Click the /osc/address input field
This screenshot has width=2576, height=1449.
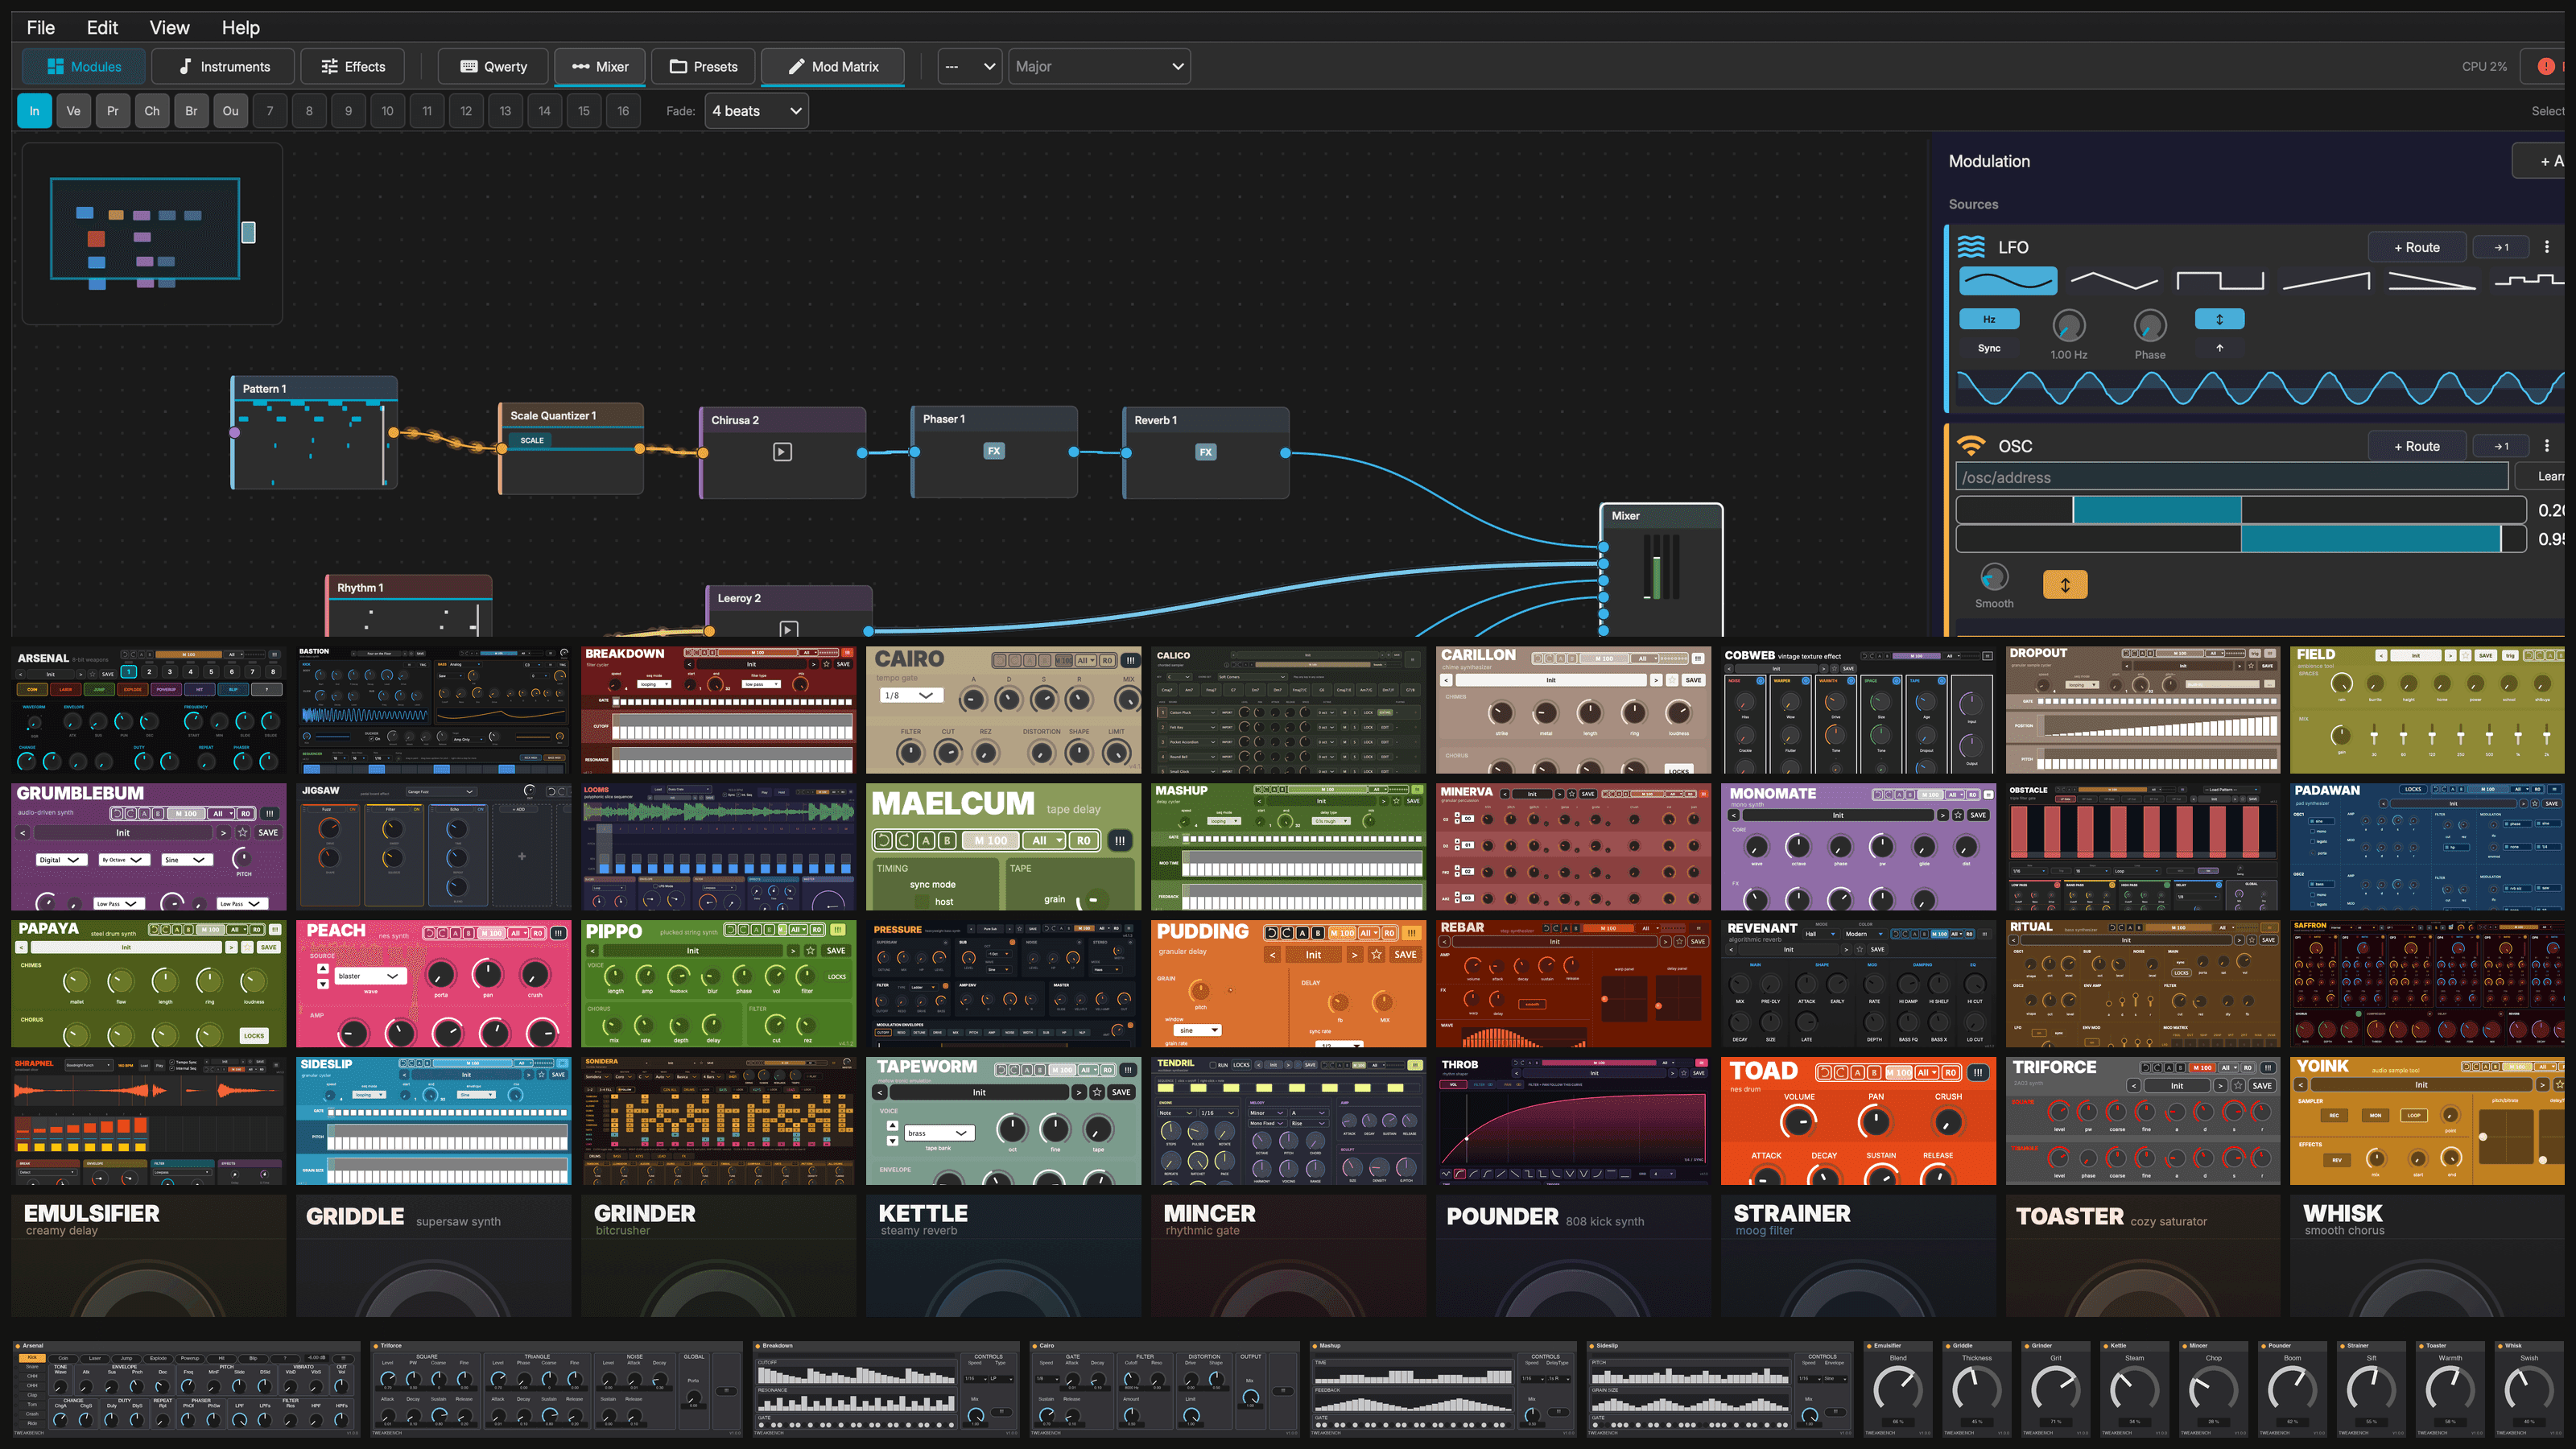(x=2231, y=477)
